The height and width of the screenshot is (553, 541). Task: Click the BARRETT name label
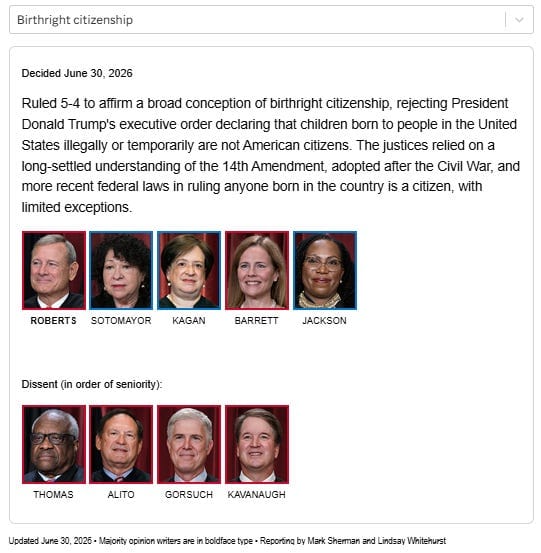256,321
